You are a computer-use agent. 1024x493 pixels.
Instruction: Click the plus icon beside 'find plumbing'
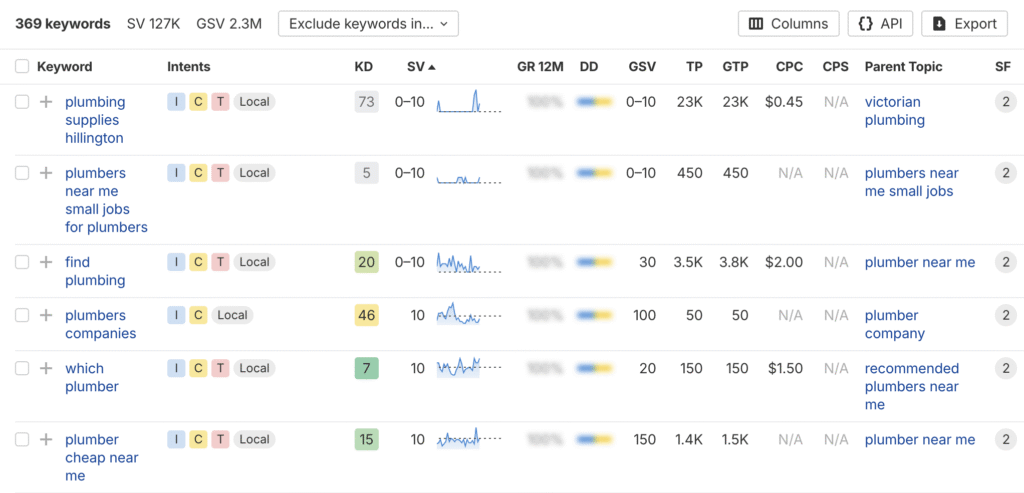[x=46, y=262]
